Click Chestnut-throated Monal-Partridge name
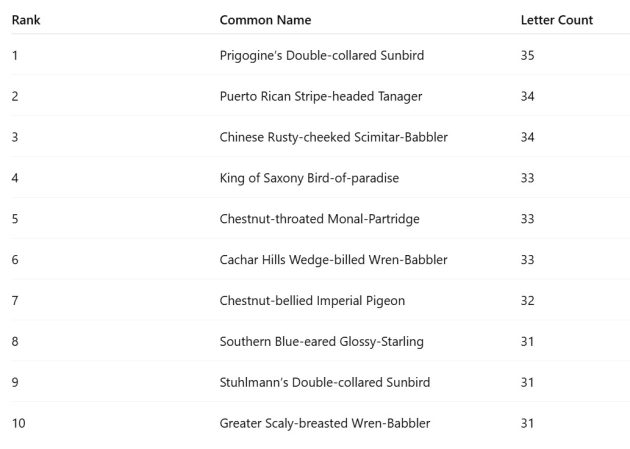630x449 pixels. click(x=319, y=219)
